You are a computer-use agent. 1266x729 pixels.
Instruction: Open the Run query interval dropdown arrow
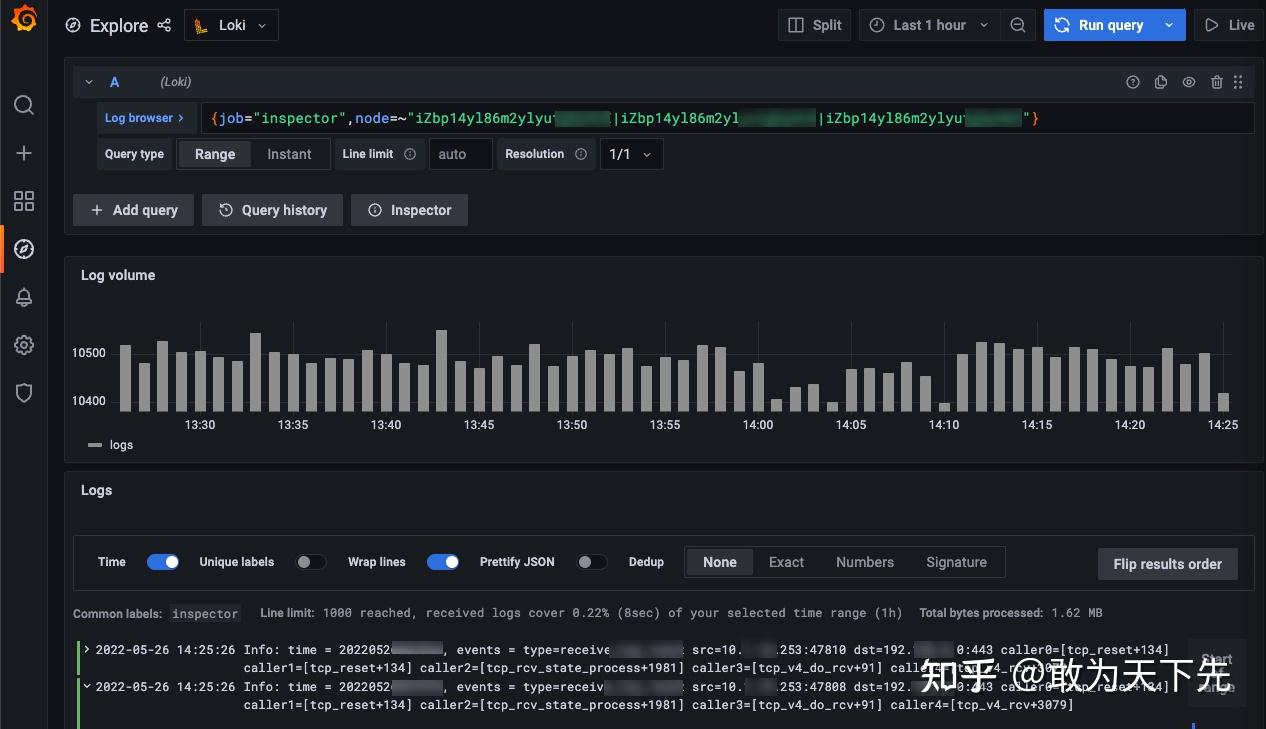(1169, 25)
